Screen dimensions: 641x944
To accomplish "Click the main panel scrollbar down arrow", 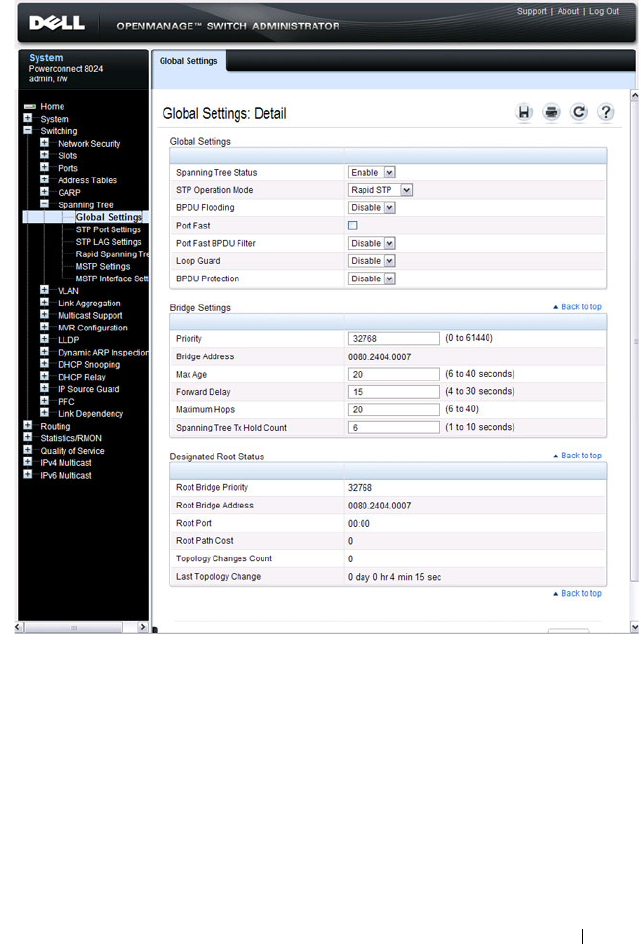I will point(634,627).
